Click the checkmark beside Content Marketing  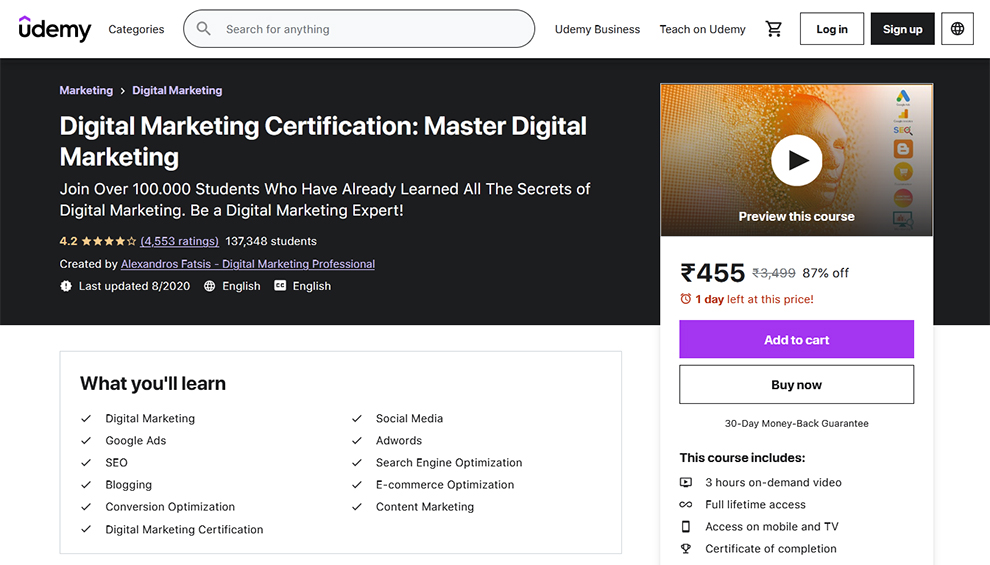(x=357, y=507)
